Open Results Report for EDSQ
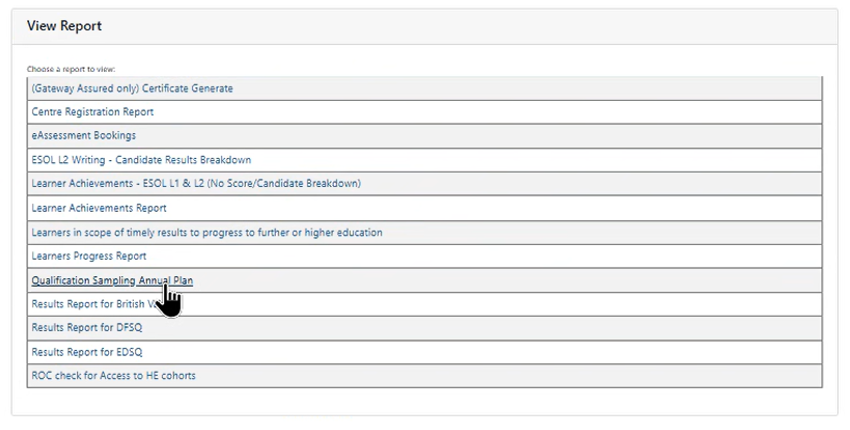This screenshot has width=850, height=430. (88, 352)
